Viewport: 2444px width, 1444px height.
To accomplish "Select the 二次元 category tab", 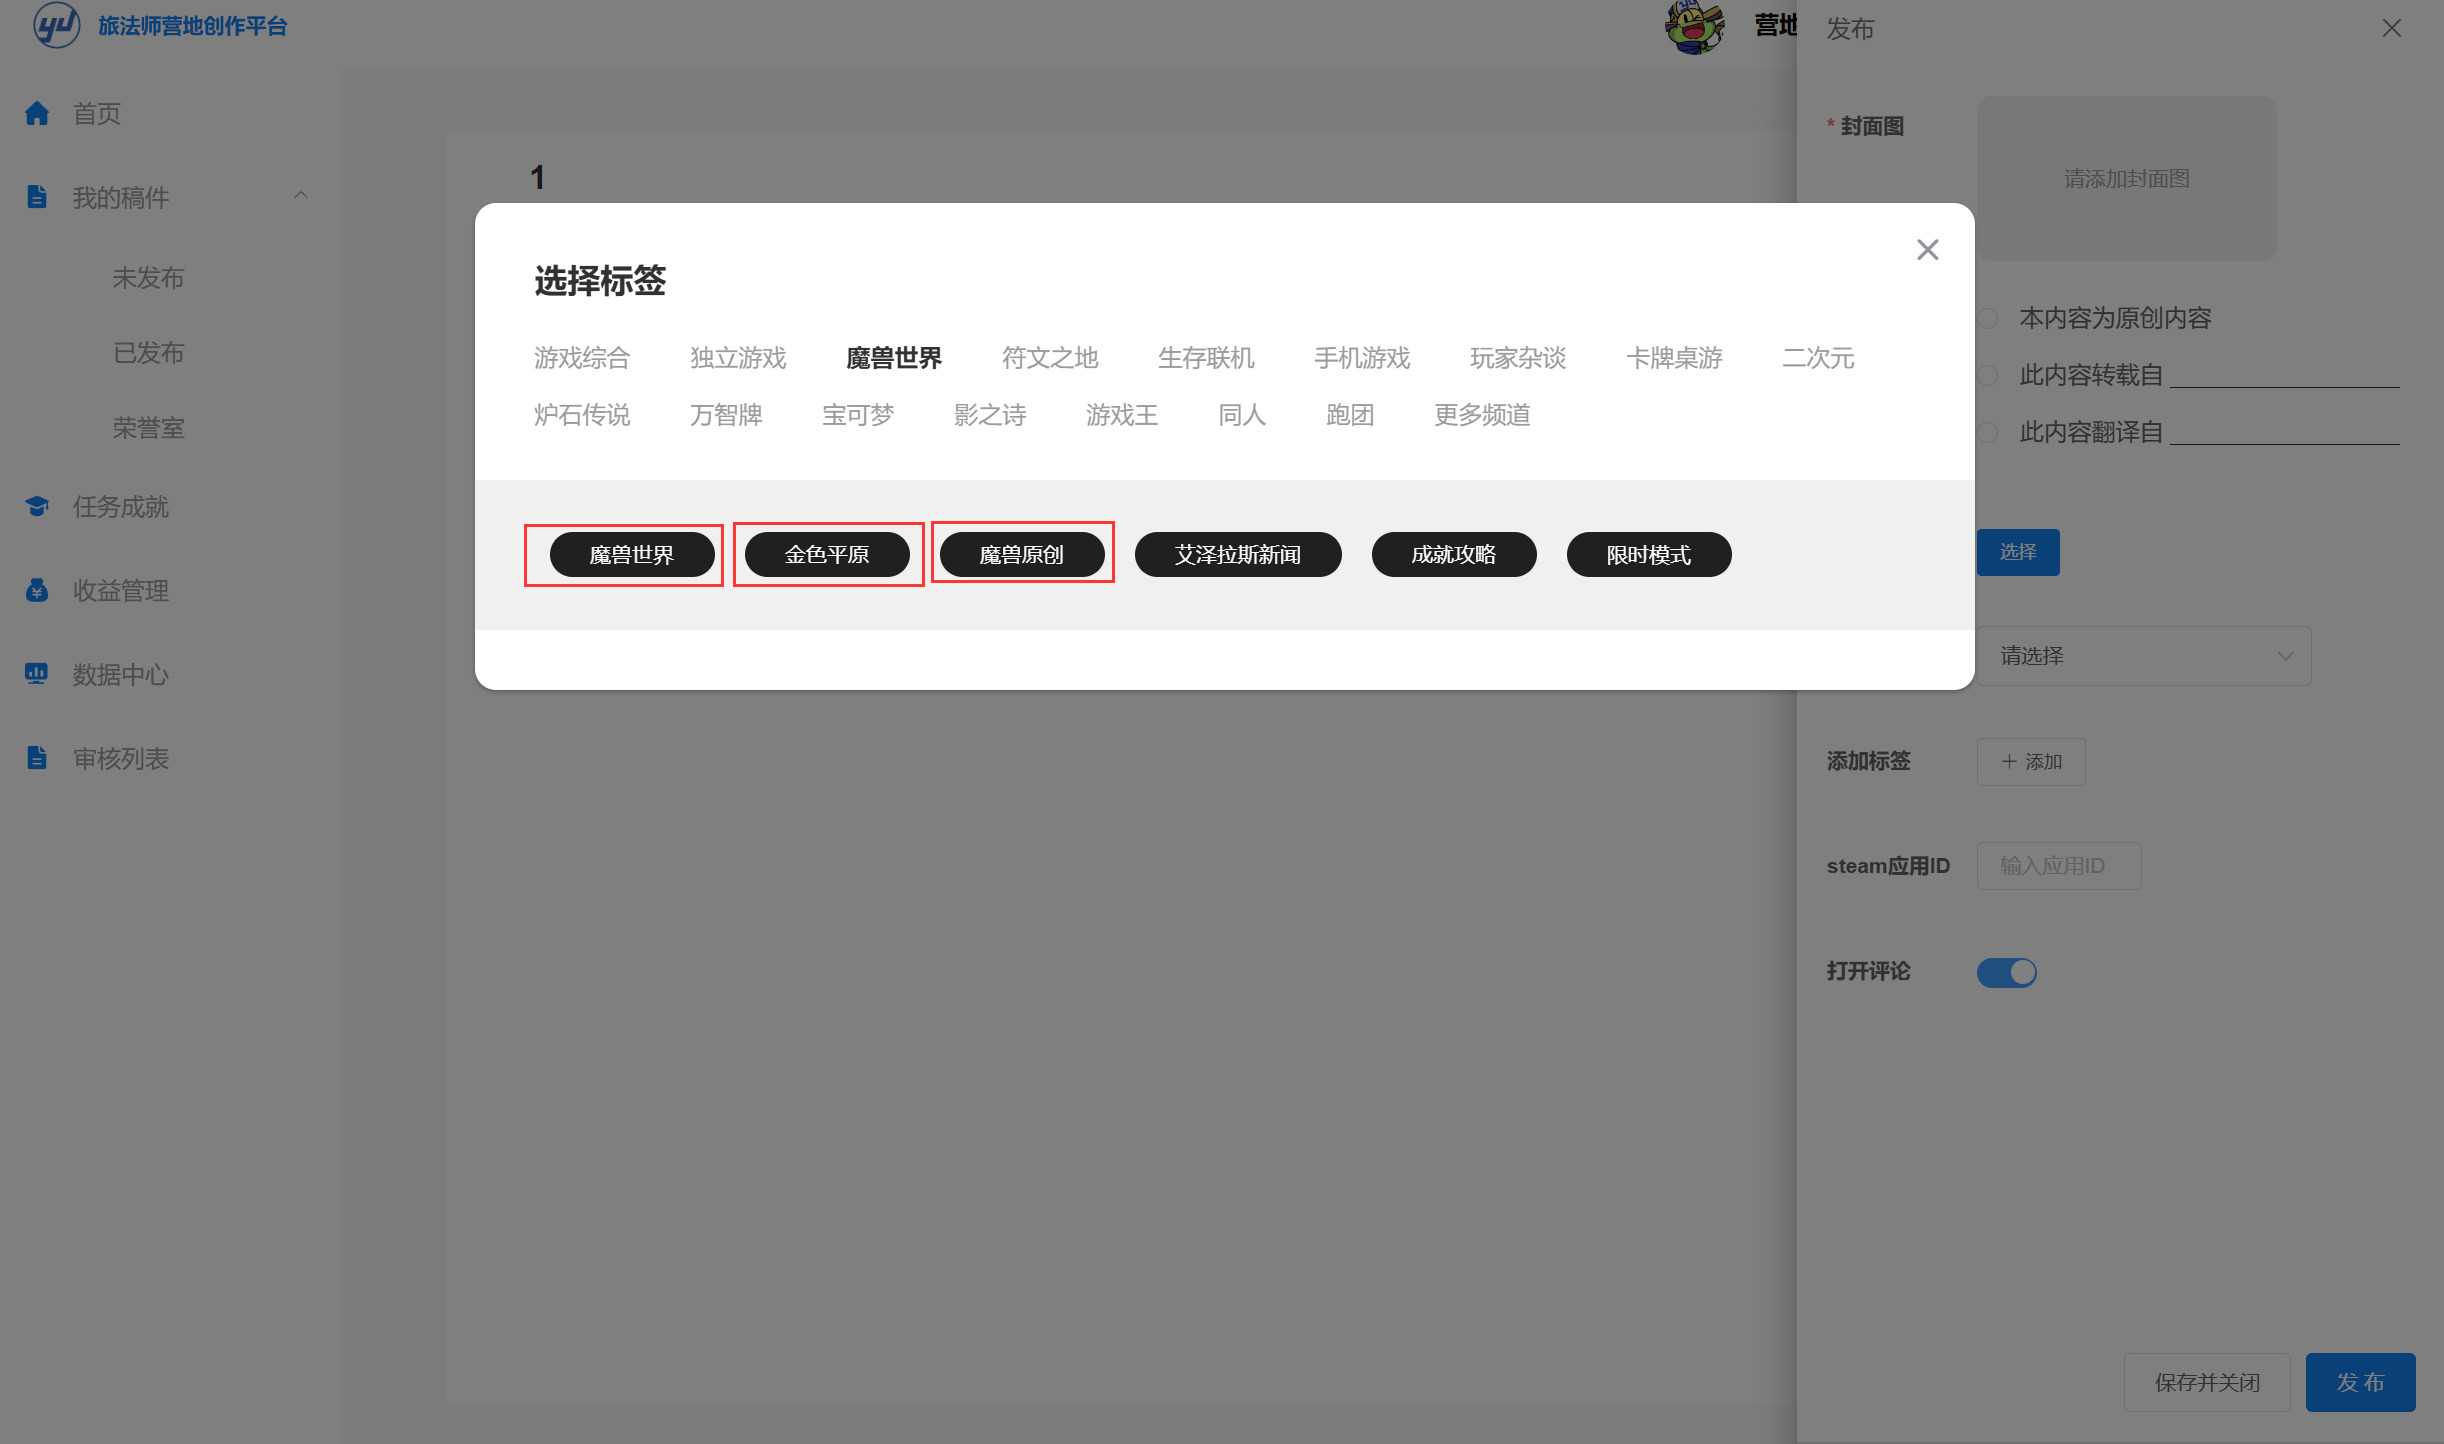I will pyautogui.click(x=1818, y=357).
